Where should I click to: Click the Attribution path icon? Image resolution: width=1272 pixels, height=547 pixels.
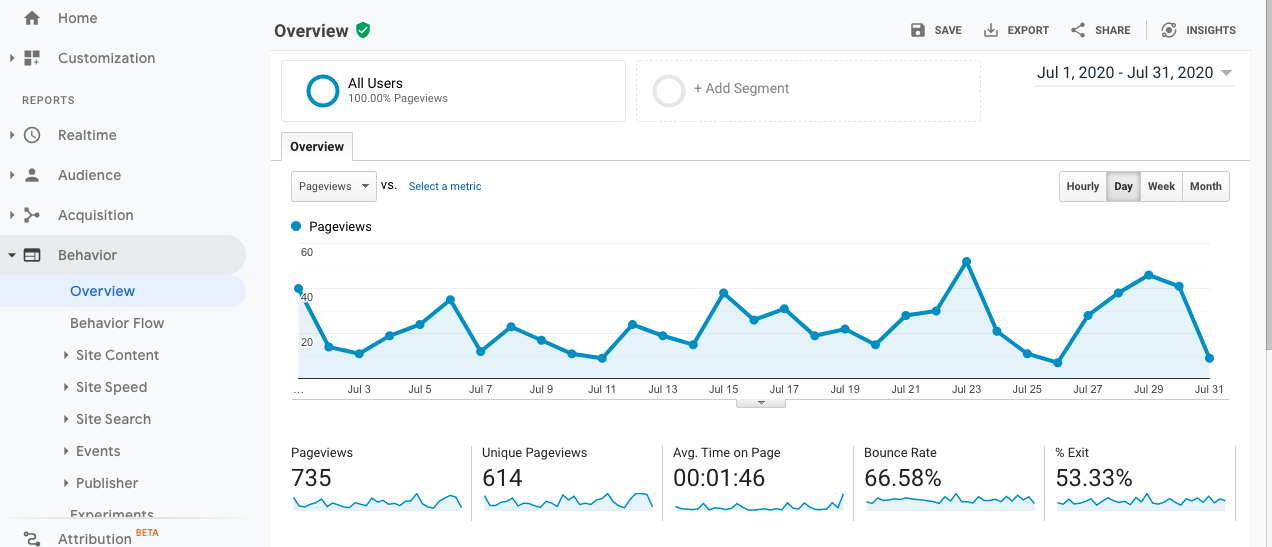point(32,539)
